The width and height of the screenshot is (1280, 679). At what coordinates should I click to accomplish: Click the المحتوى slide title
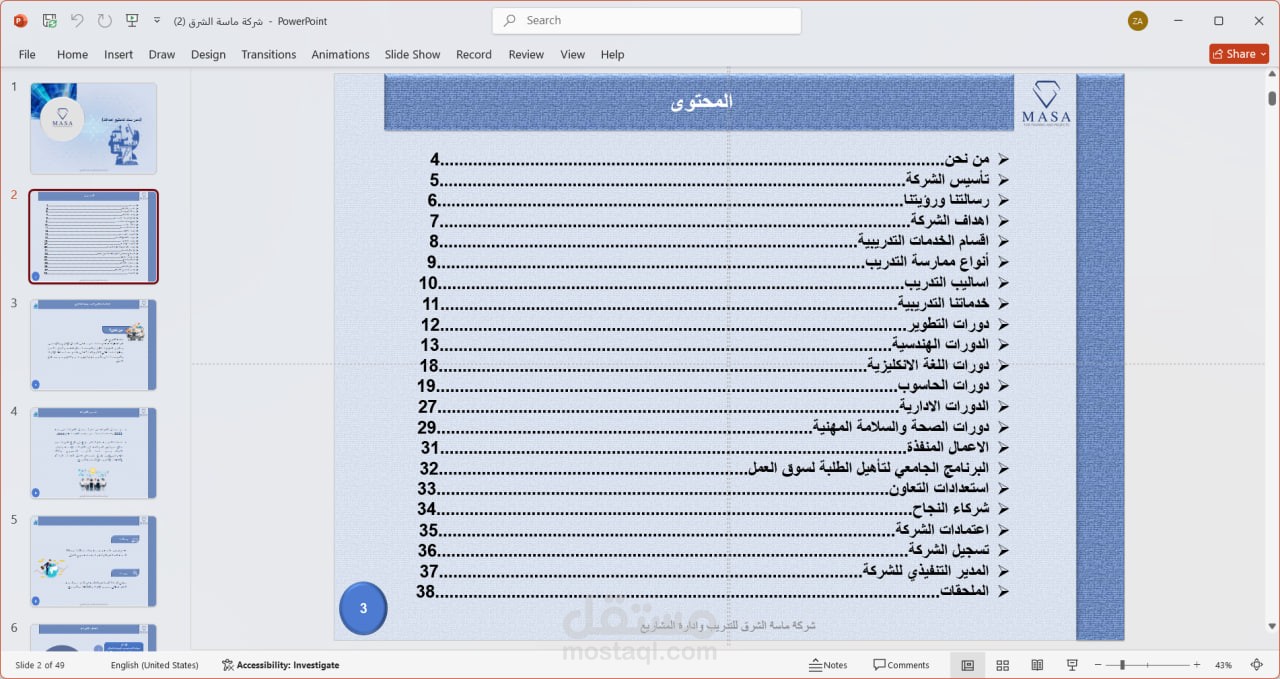tap(701, 101)
